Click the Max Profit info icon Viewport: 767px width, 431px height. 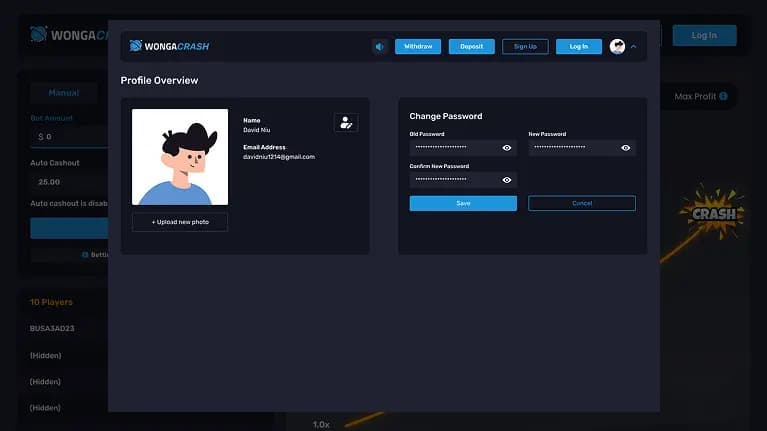point(722,96)
